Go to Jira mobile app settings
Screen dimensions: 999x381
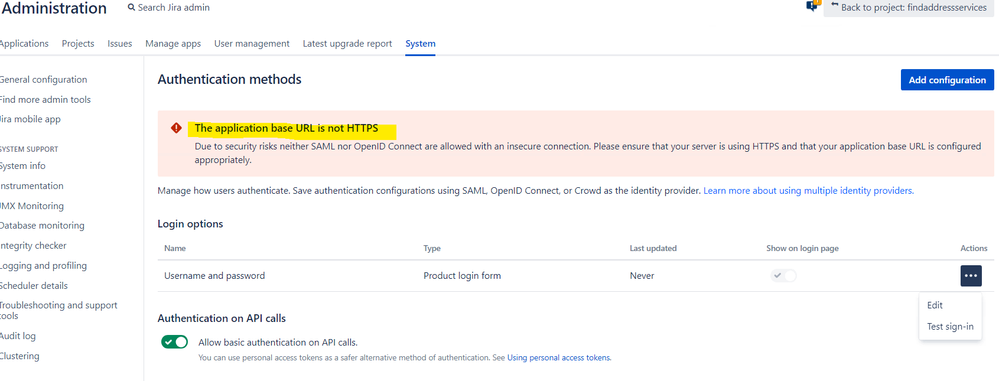point(30,119)
